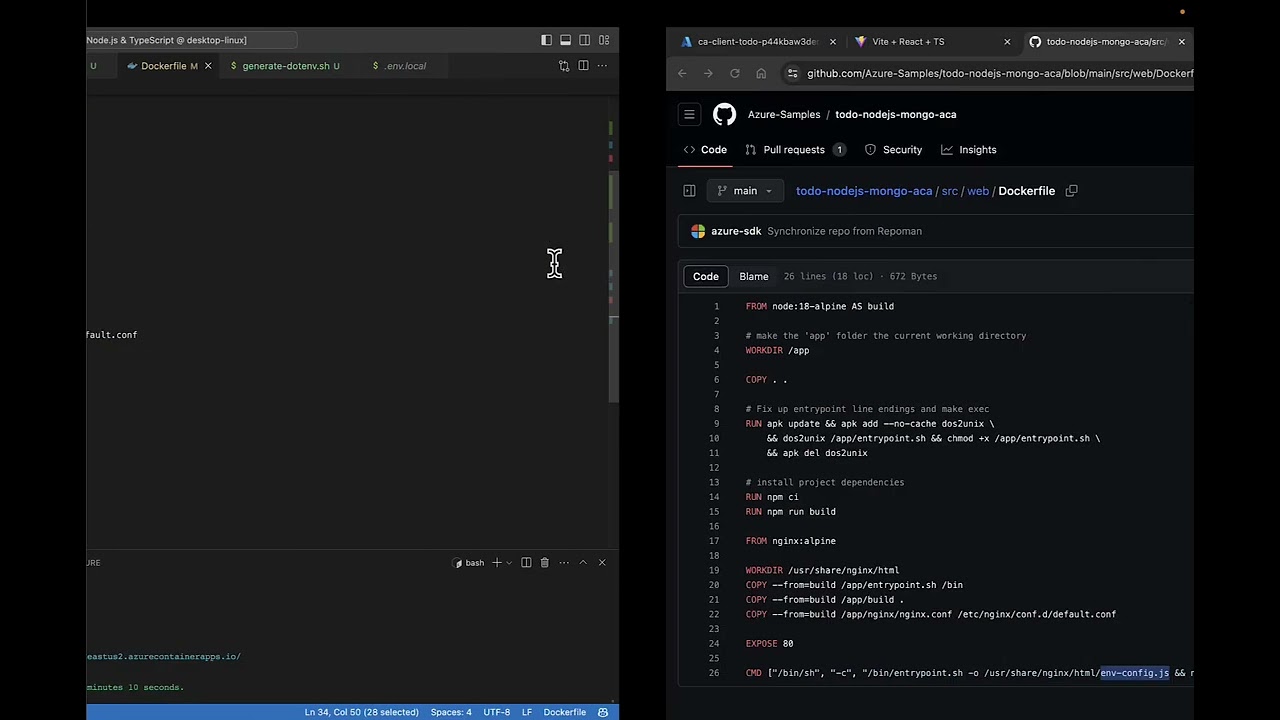
Task: Click the 'FROM nginx:alpine' code line
Action: coord(790,541)
